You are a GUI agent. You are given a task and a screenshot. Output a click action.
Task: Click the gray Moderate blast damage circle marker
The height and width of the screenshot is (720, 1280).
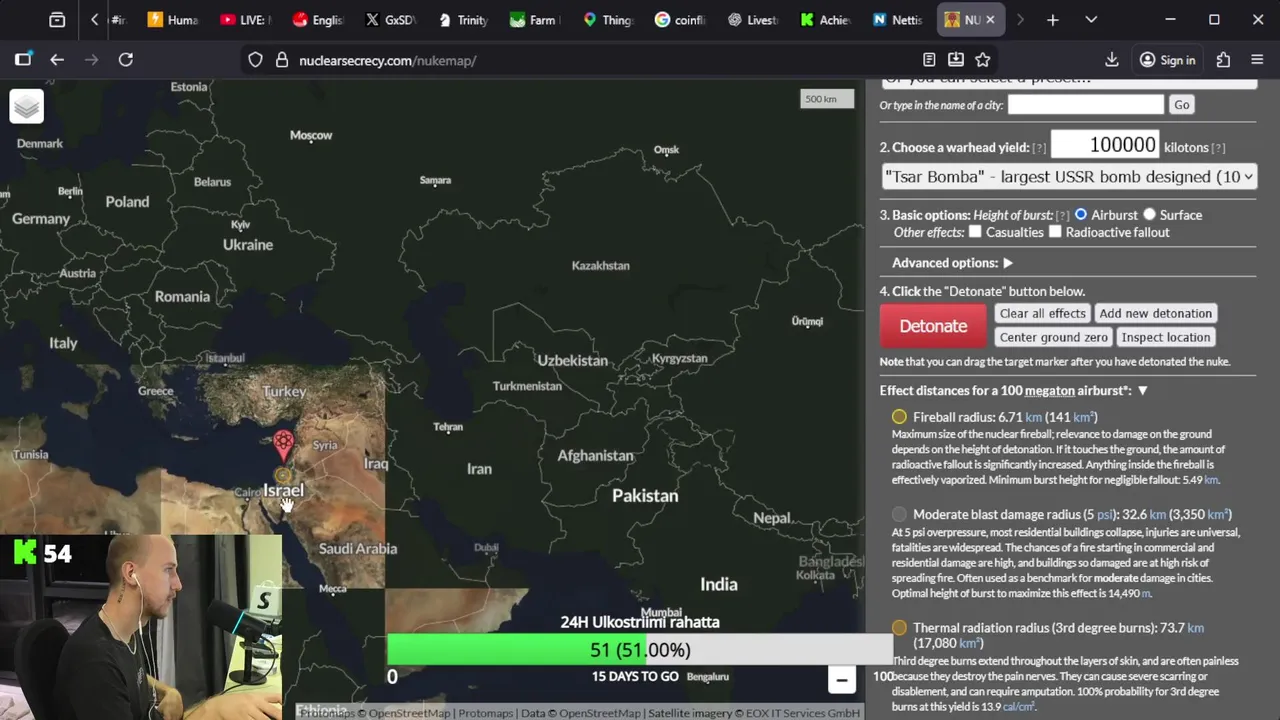pos(899,514)
